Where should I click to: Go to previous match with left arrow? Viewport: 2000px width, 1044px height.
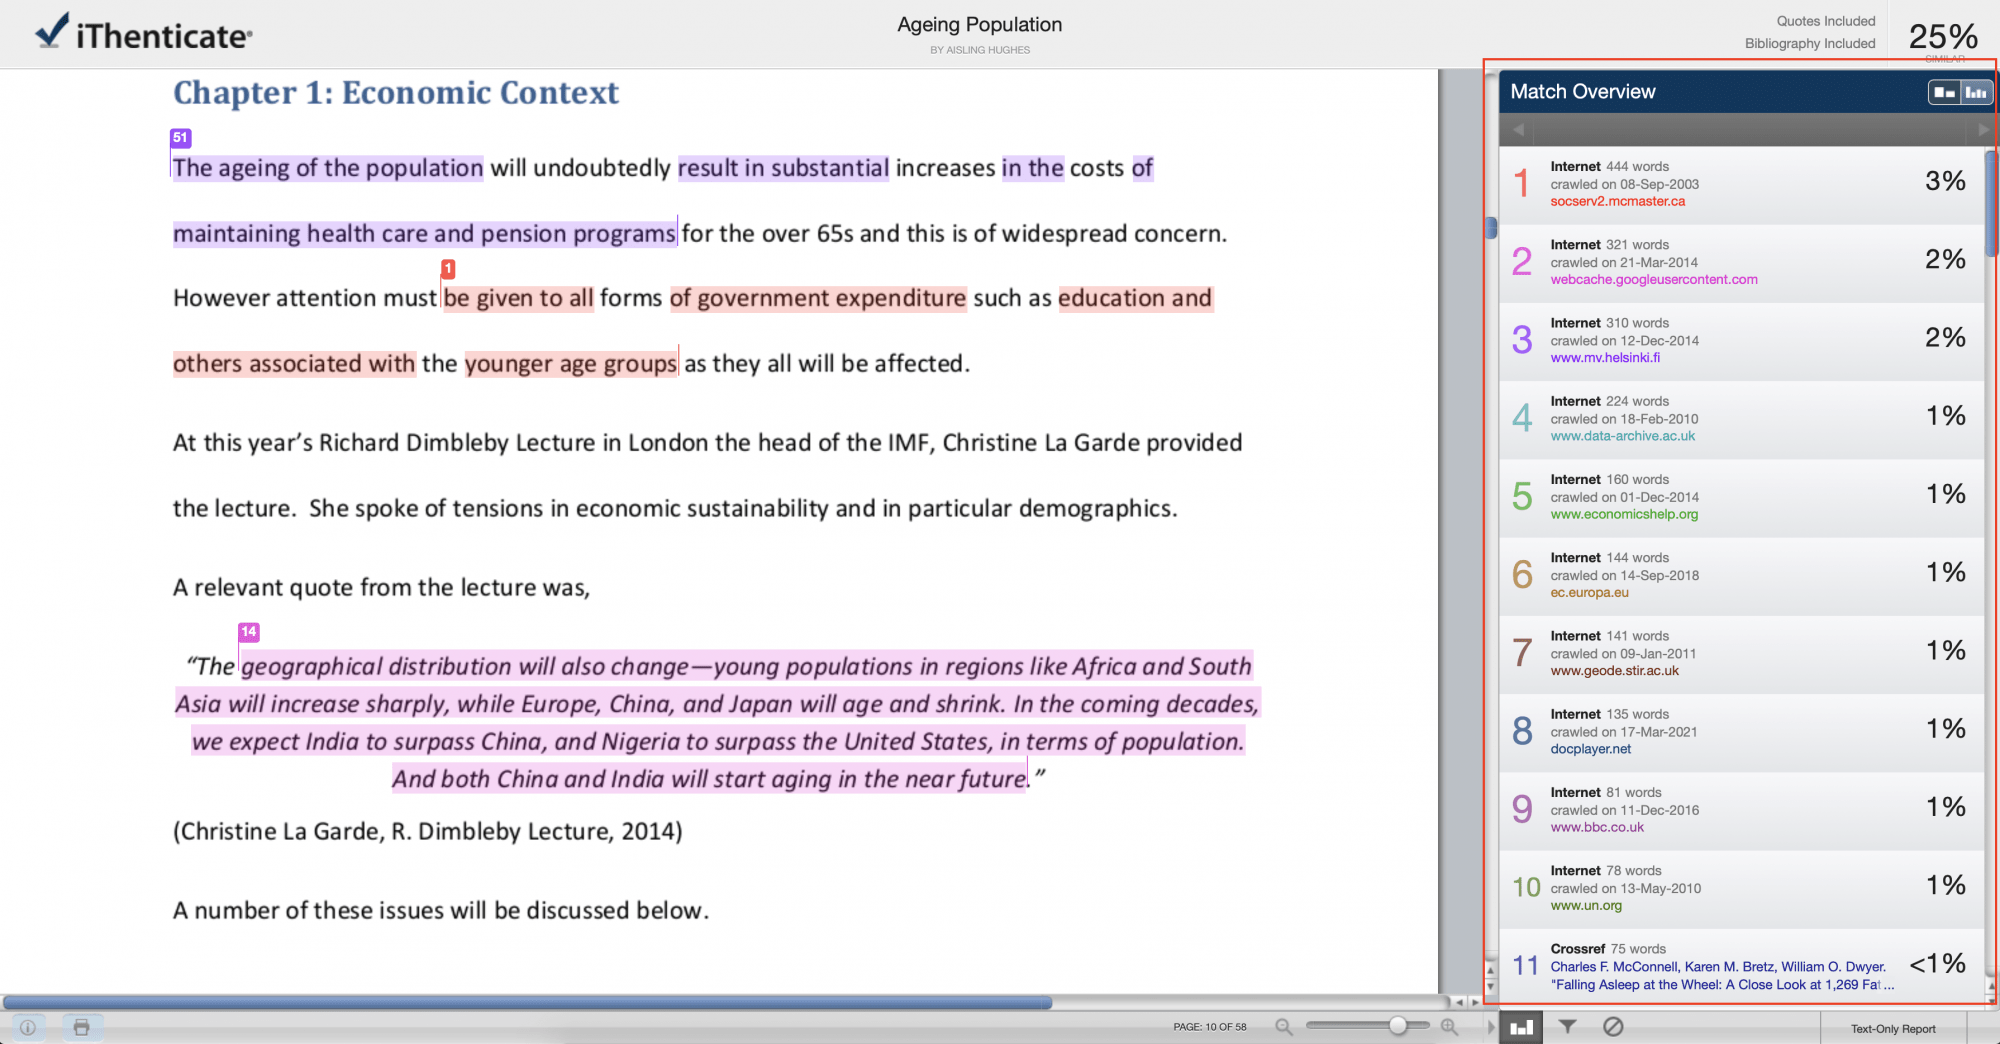click(1518, 130)
